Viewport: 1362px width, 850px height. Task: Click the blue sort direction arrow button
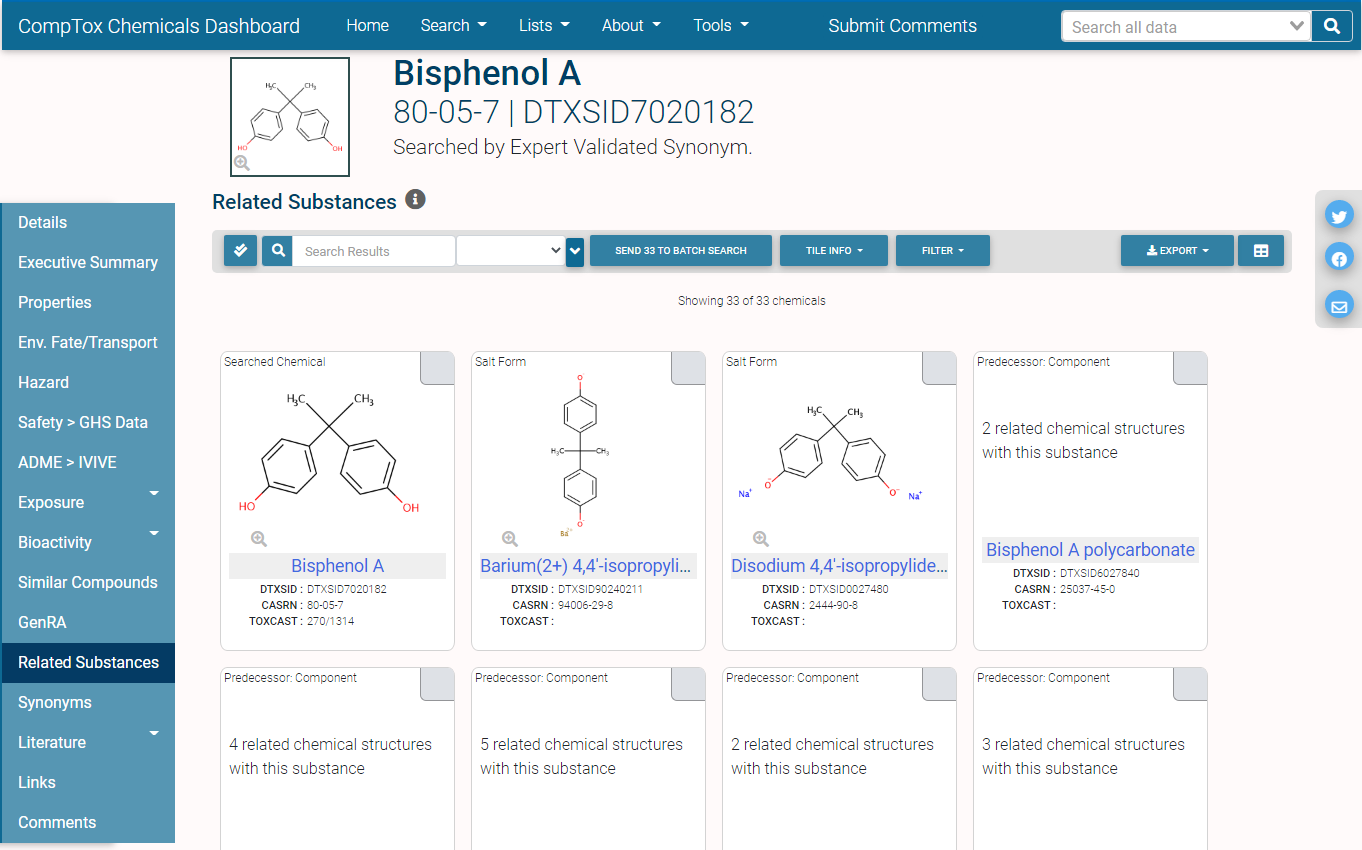point(575,251)
